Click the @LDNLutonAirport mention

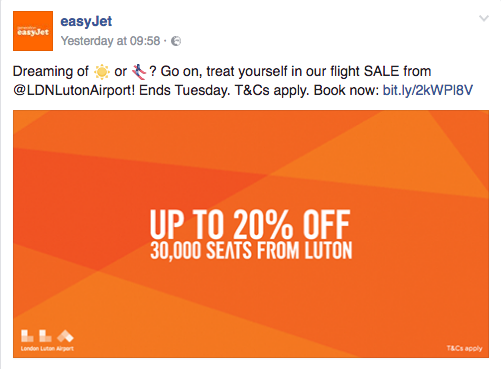click(x=74, y=90)
